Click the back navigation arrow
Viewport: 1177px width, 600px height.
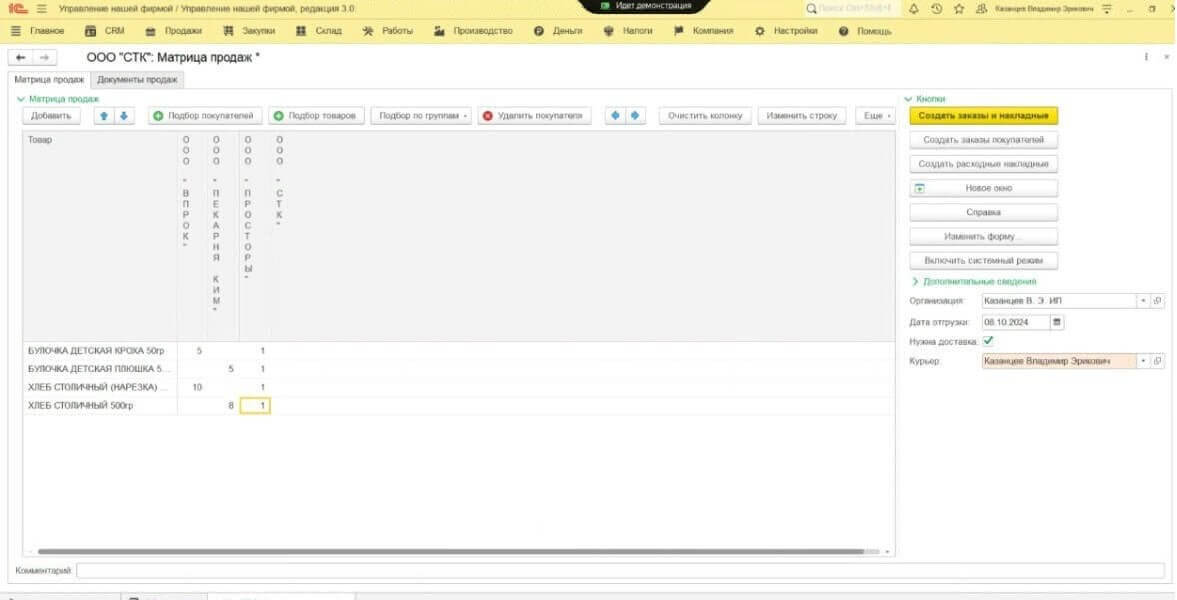click(x=21, y=58)
